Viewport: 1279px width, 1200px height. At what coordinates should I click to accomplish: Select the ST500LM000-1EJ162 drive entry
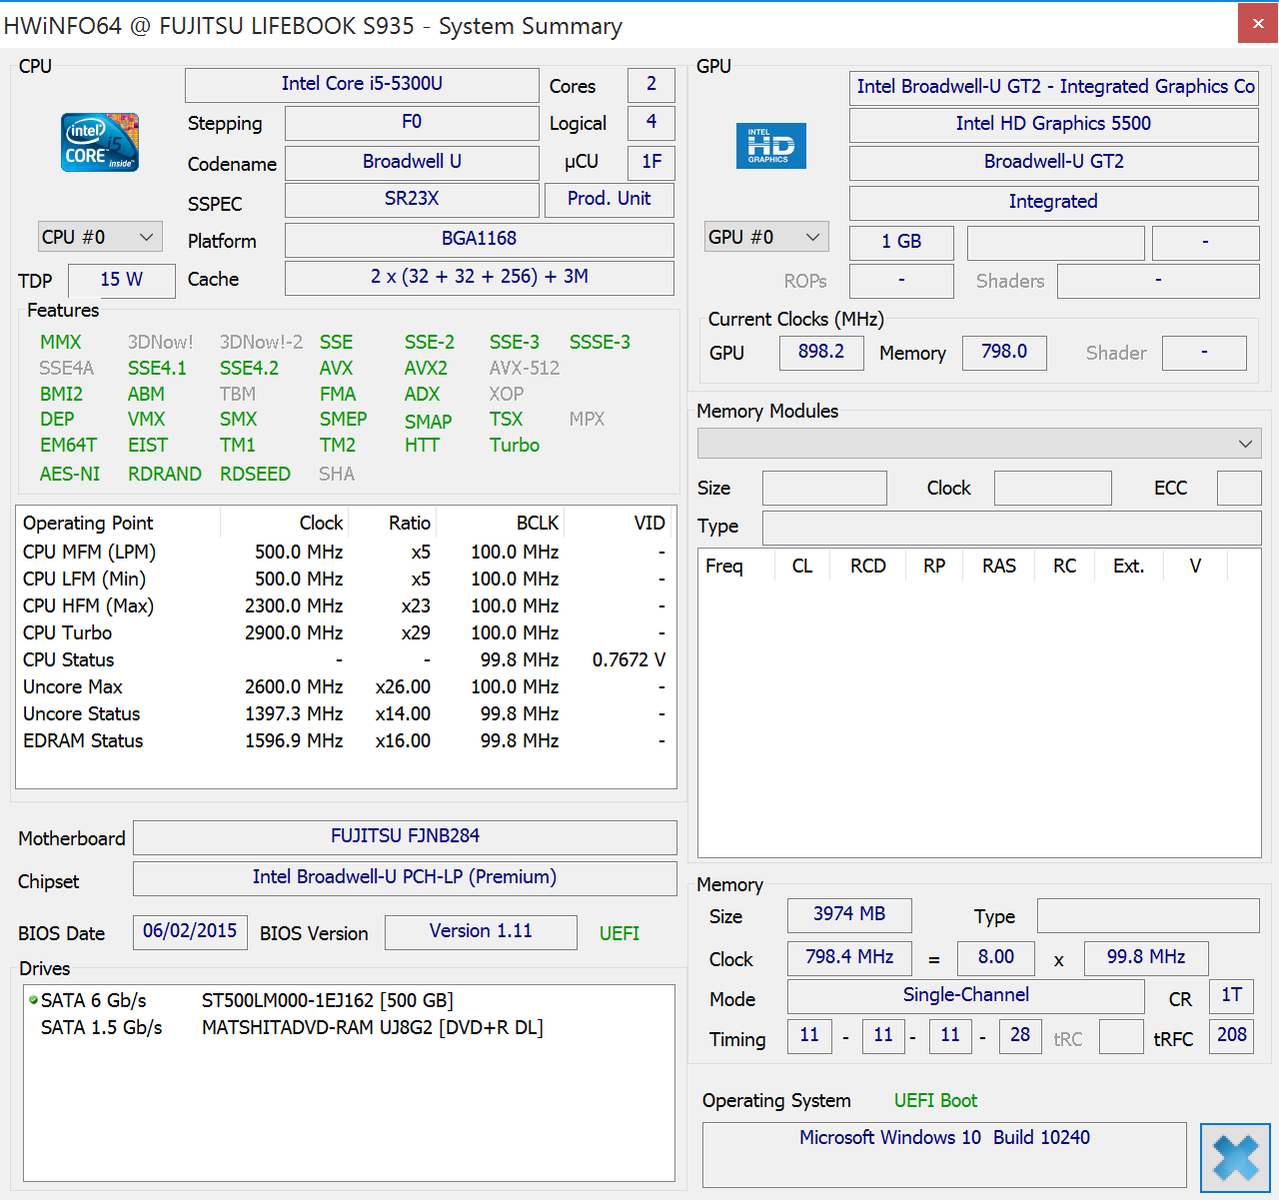point(349,1000)
